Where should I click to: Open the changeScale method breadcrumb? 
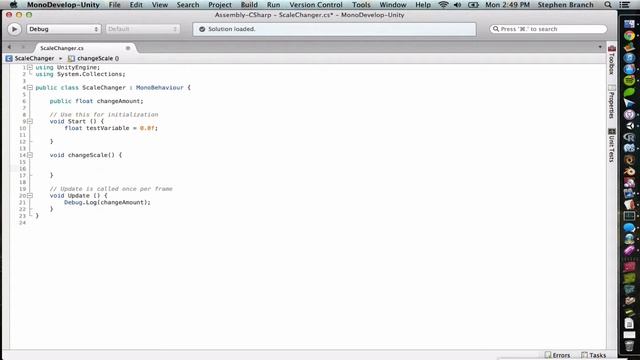(94, 58)
